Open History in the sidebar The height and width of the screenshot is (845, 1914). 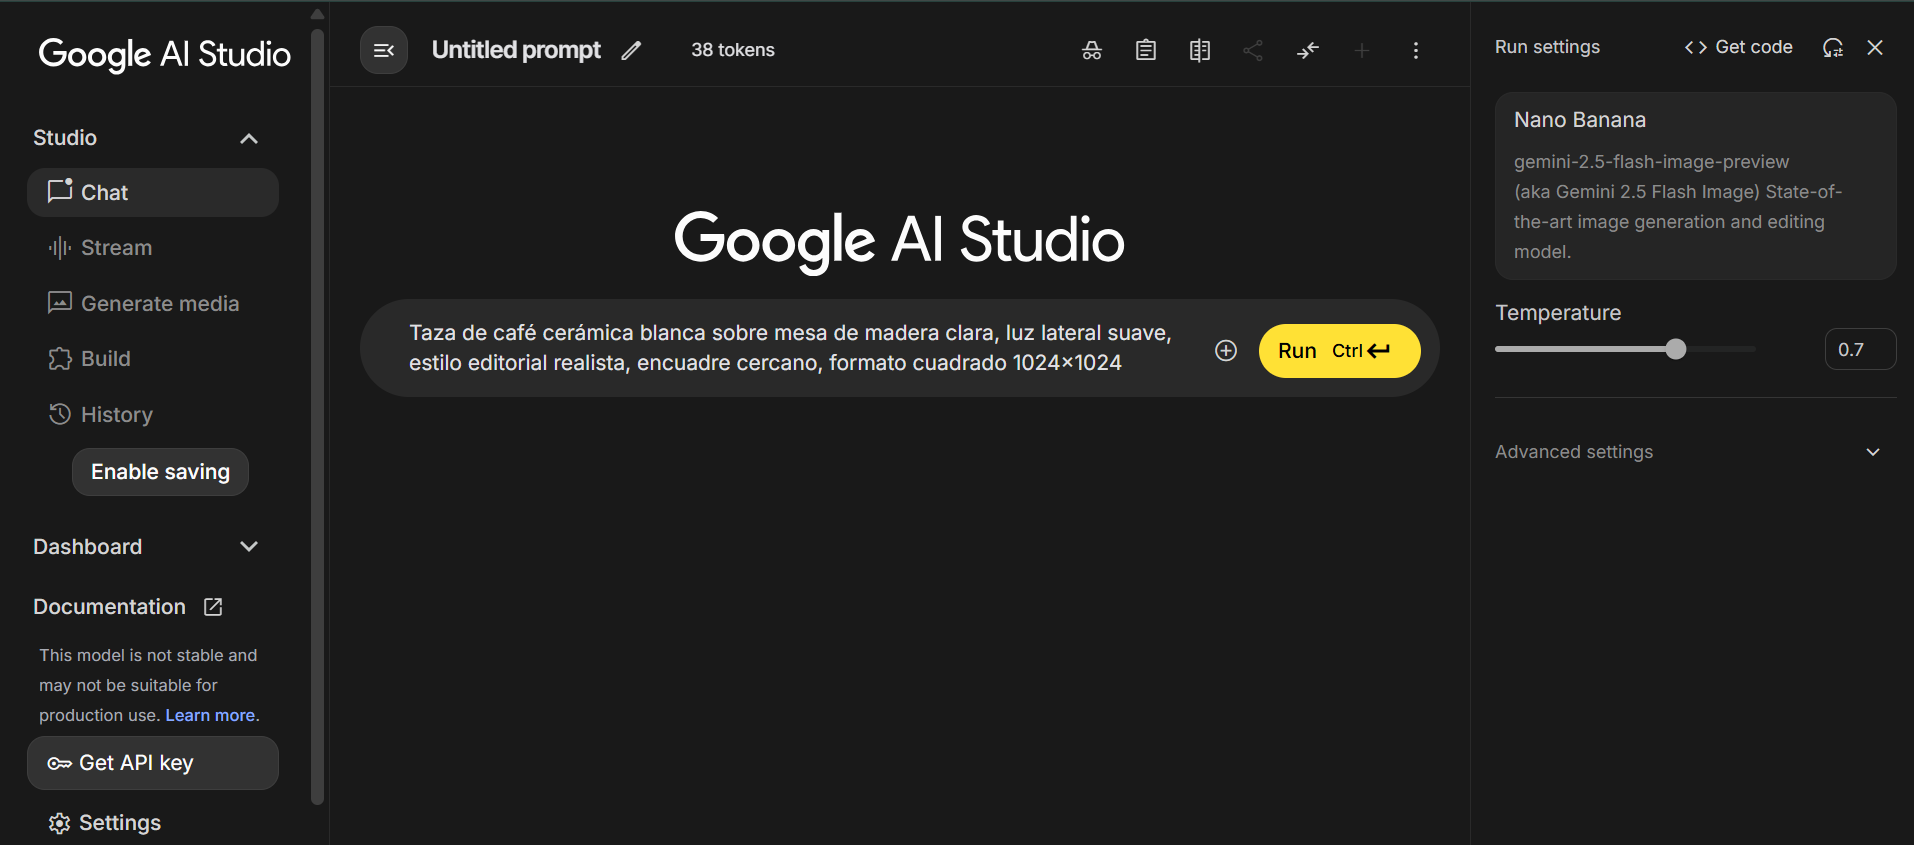[100, 414]
